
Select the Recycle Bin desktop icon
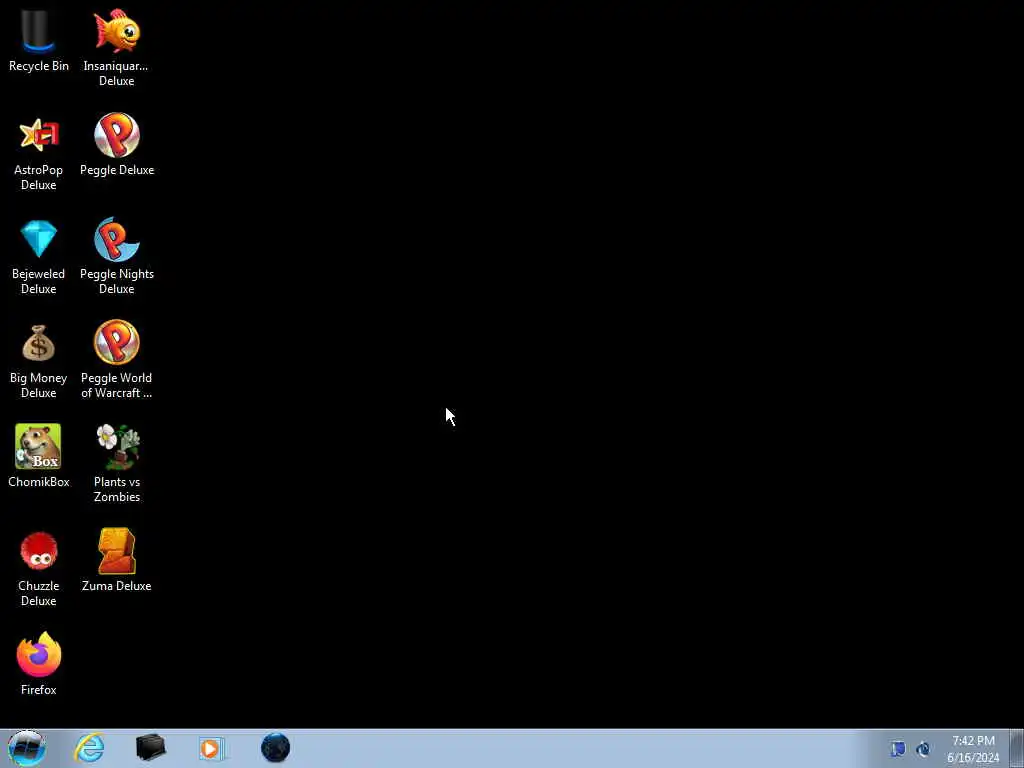click(39, 30)
